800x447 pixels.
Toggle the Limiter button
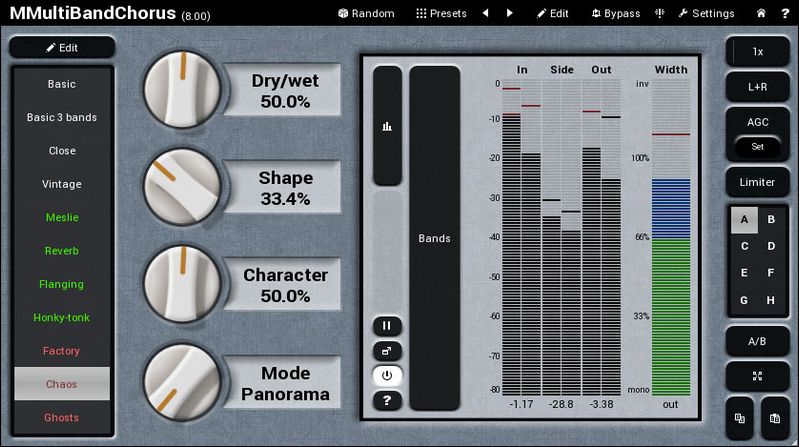click(758, 182)
